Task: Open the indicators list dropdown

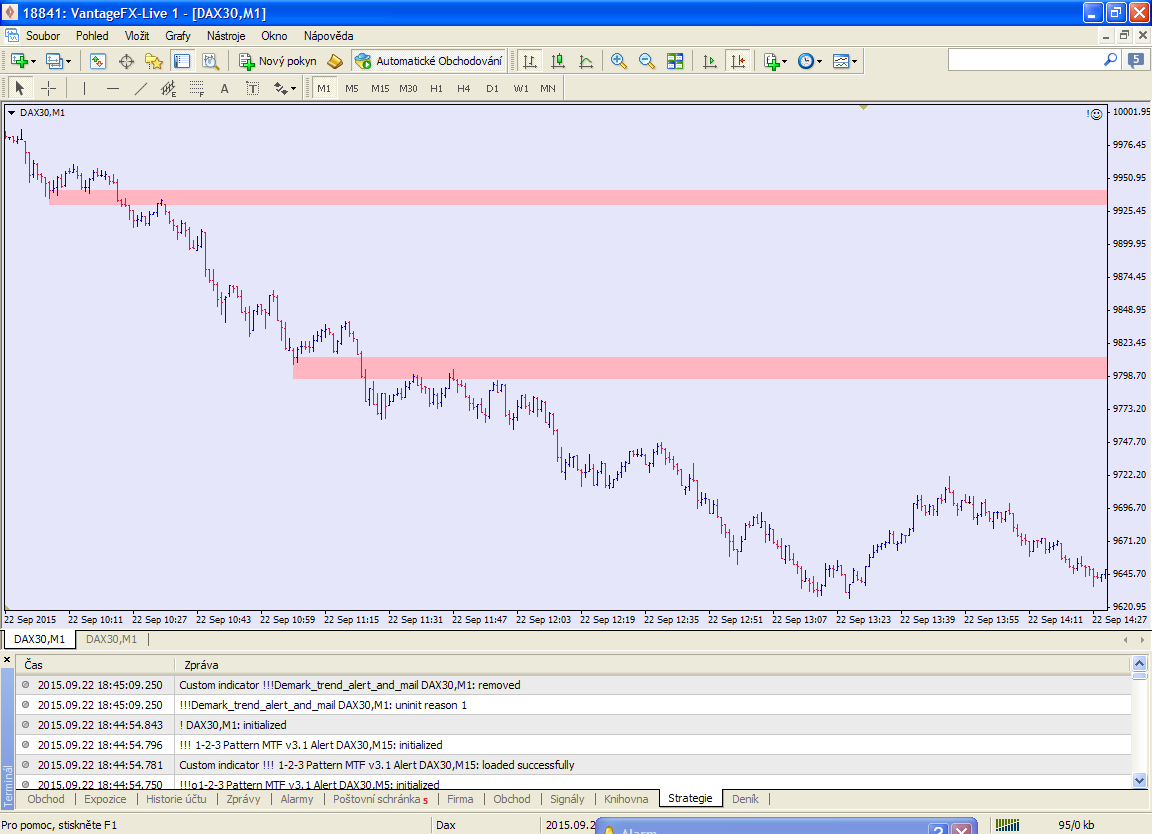Action: (776, 61)
